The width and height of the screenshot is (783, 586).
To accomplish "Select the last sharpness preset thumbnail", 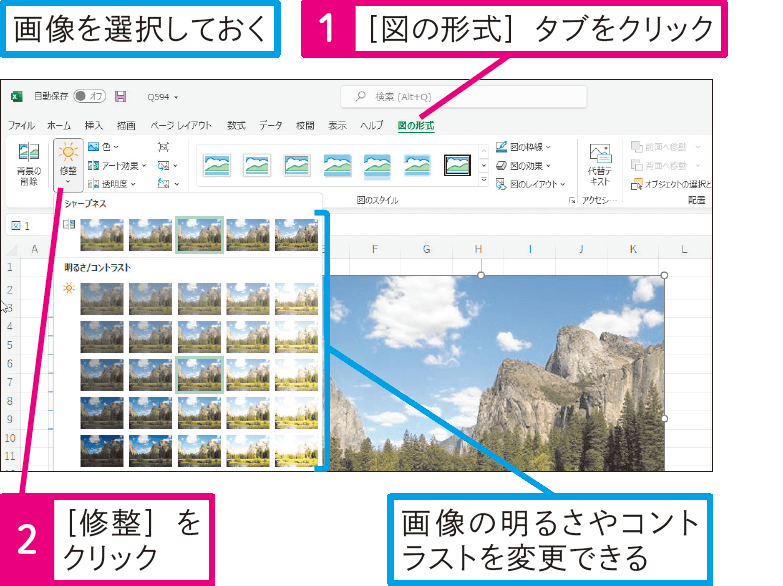I will pyautogui.click(x=297, y=235).
